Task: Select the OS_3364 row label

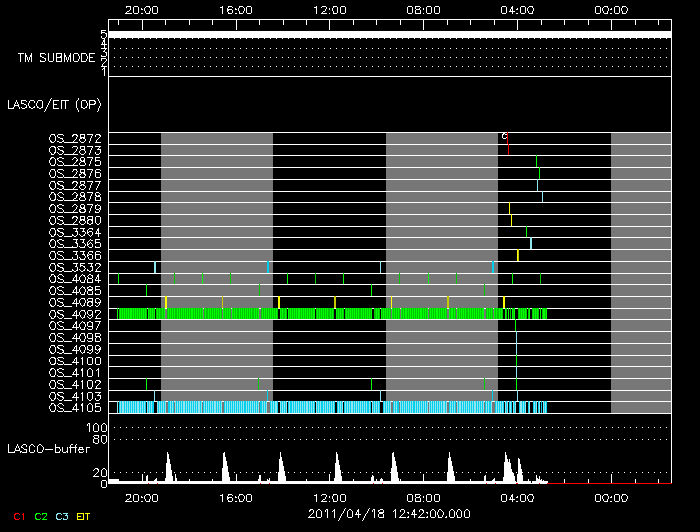Action: [x=75, y=232]
